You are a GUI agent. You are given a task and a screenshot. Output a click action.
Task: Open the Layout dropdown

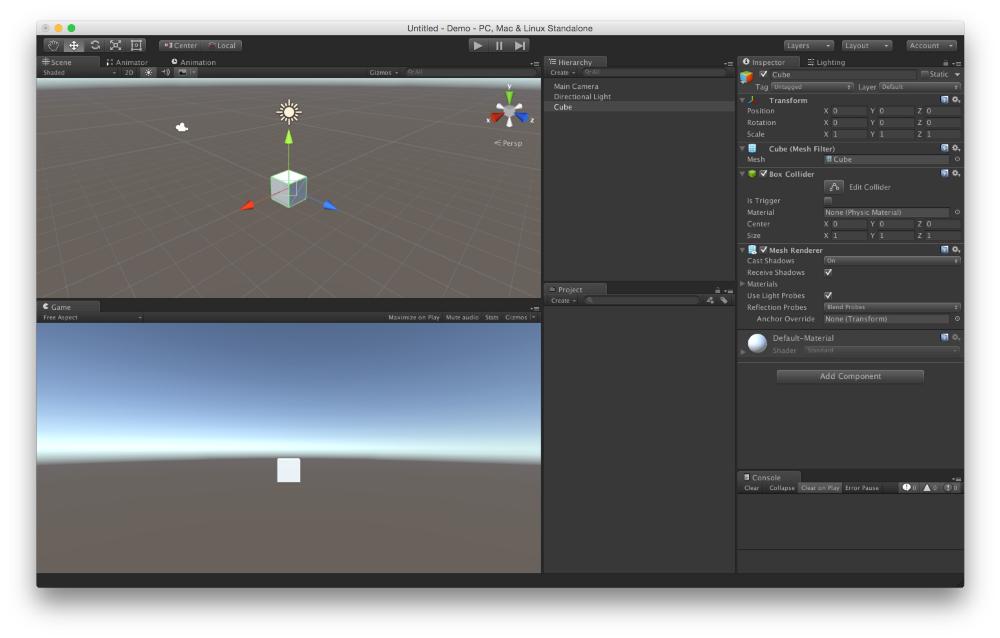click(866, 45)
